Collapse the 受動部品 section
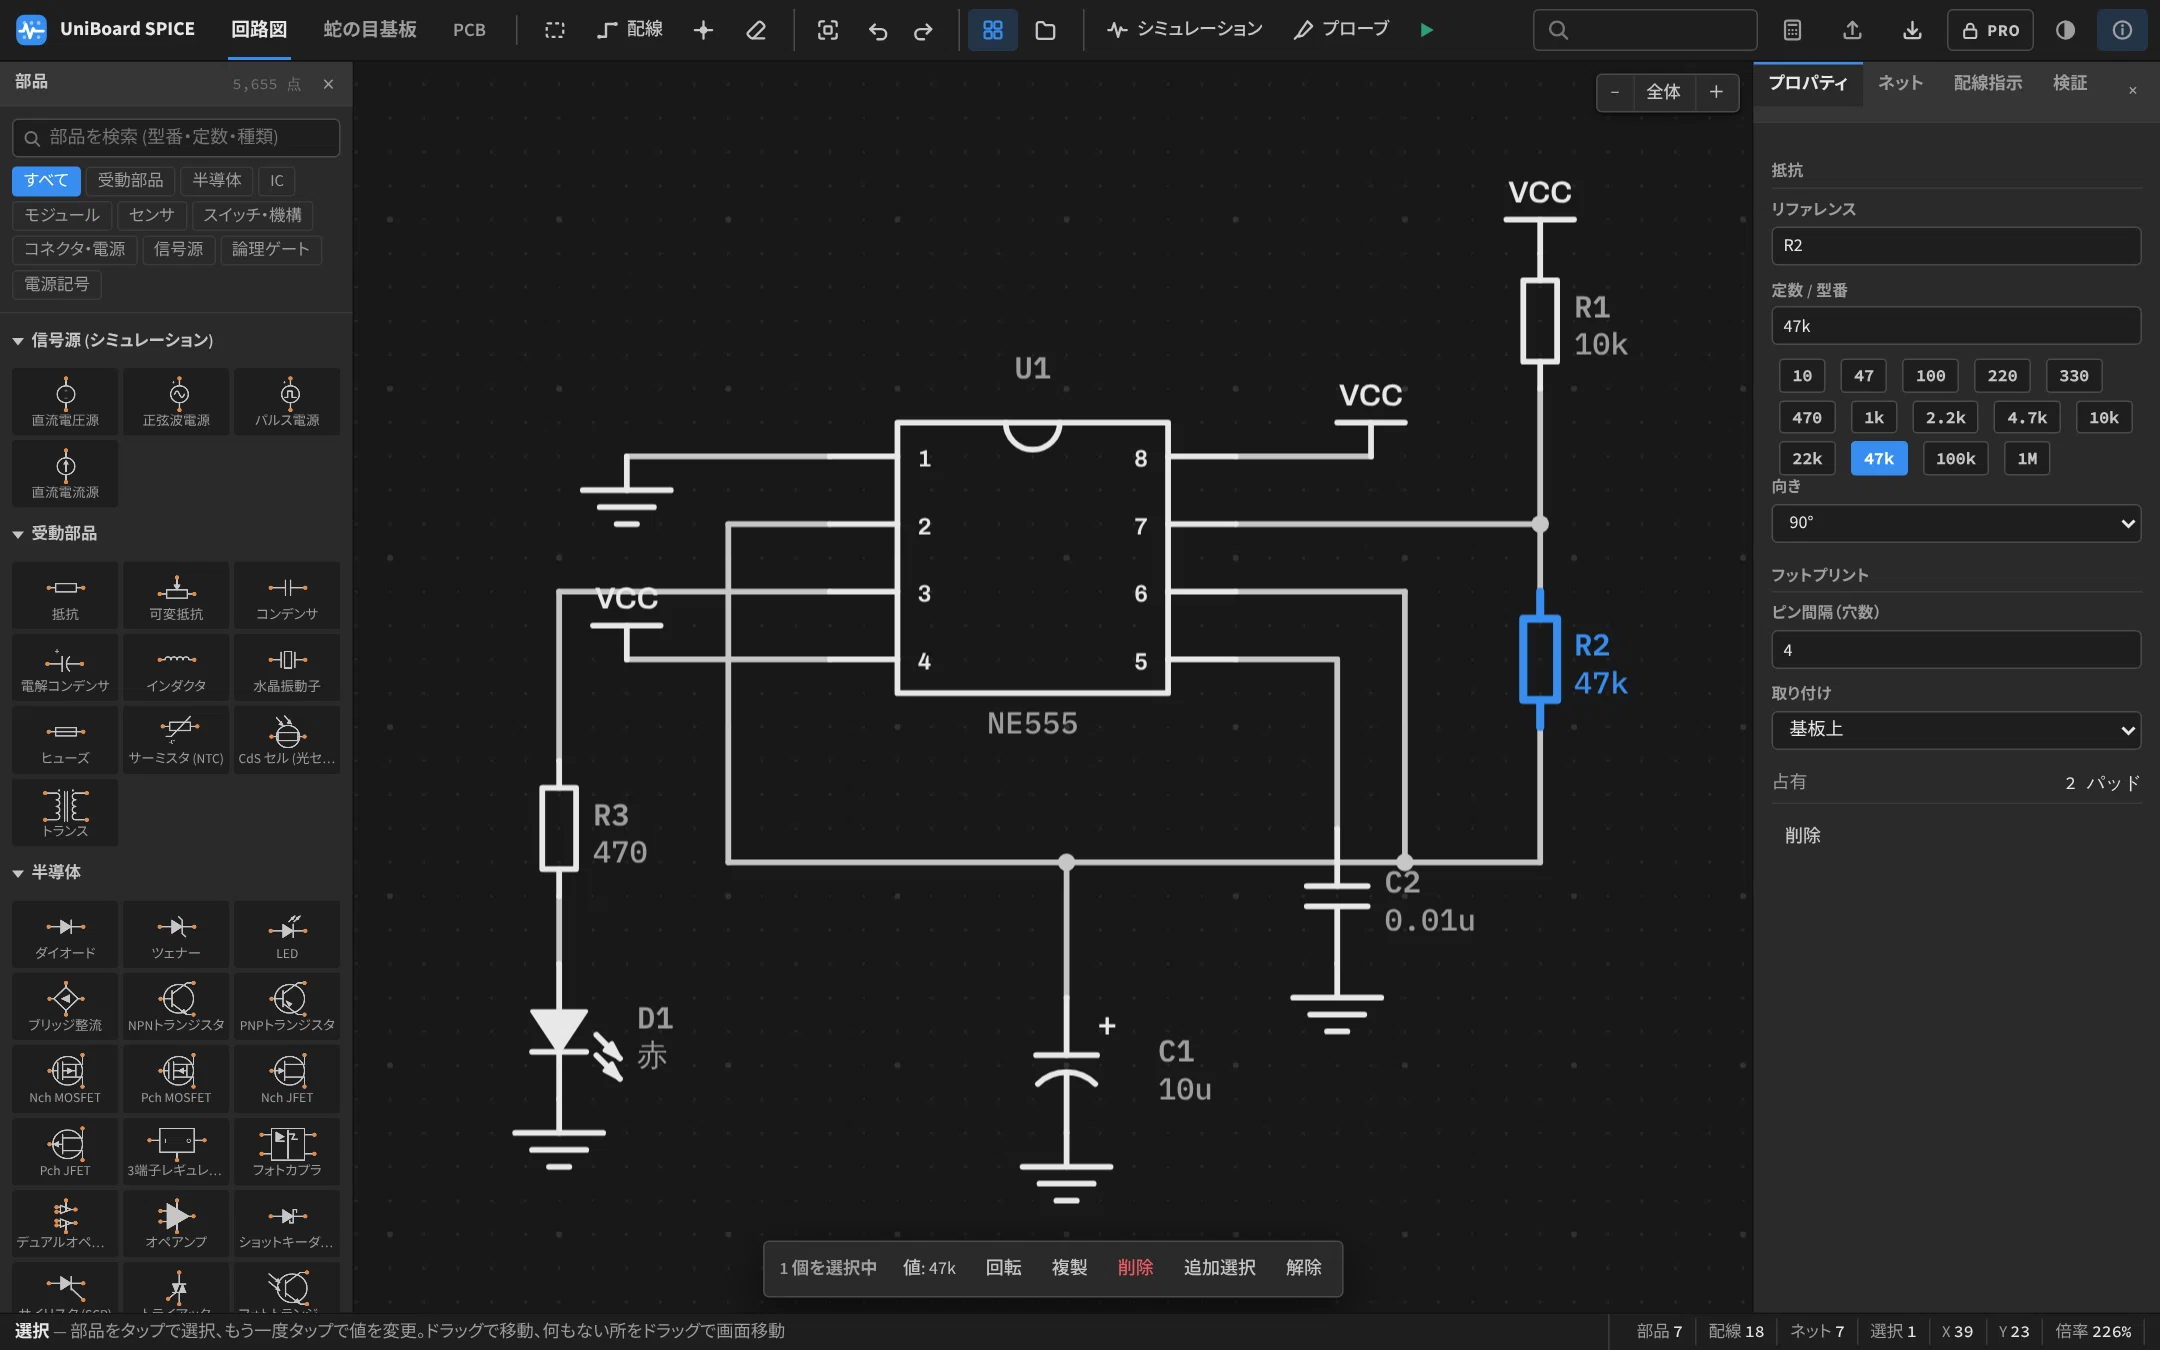The height and width of the screenshot is (1350, 2160). pyautogui.click(x=55, y=533)
